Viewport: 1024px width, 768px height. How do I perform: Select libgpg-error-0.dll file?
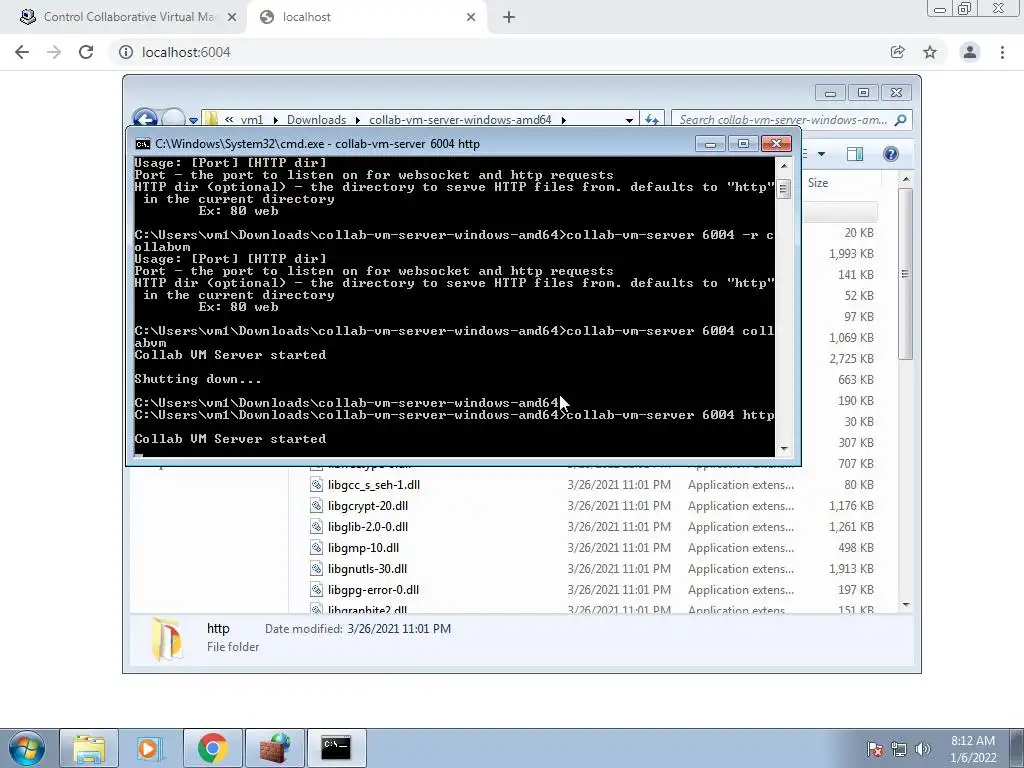374,590
